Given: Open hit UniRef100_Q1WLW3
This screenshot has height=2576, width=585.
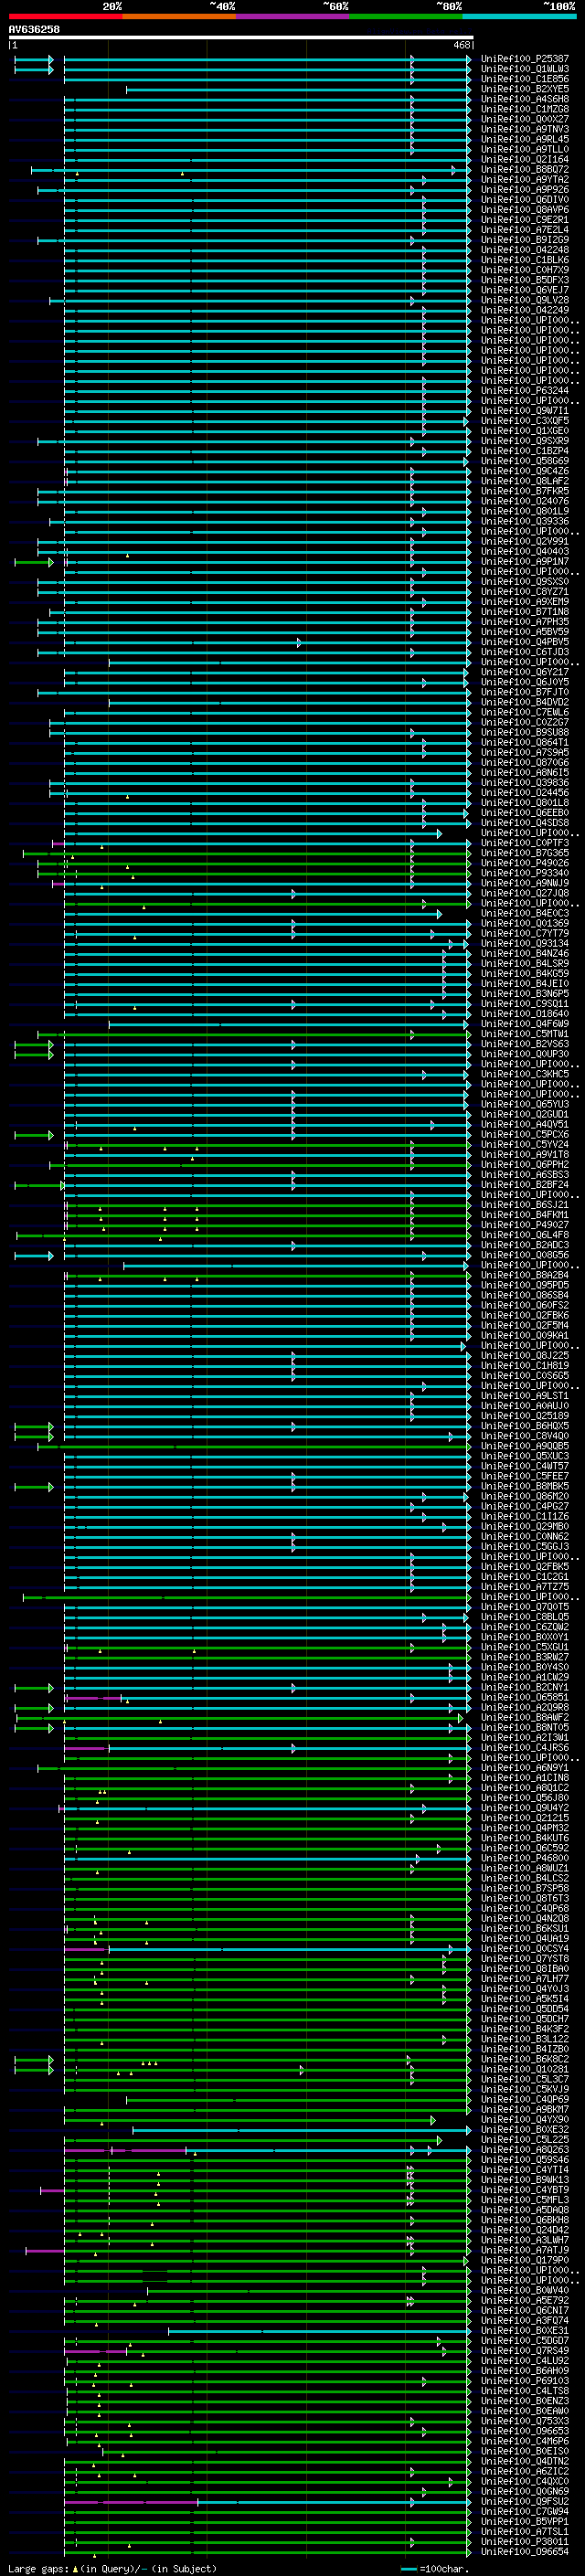Looking at the screenshot, I should pyautogui.click(x=525, y=69).
